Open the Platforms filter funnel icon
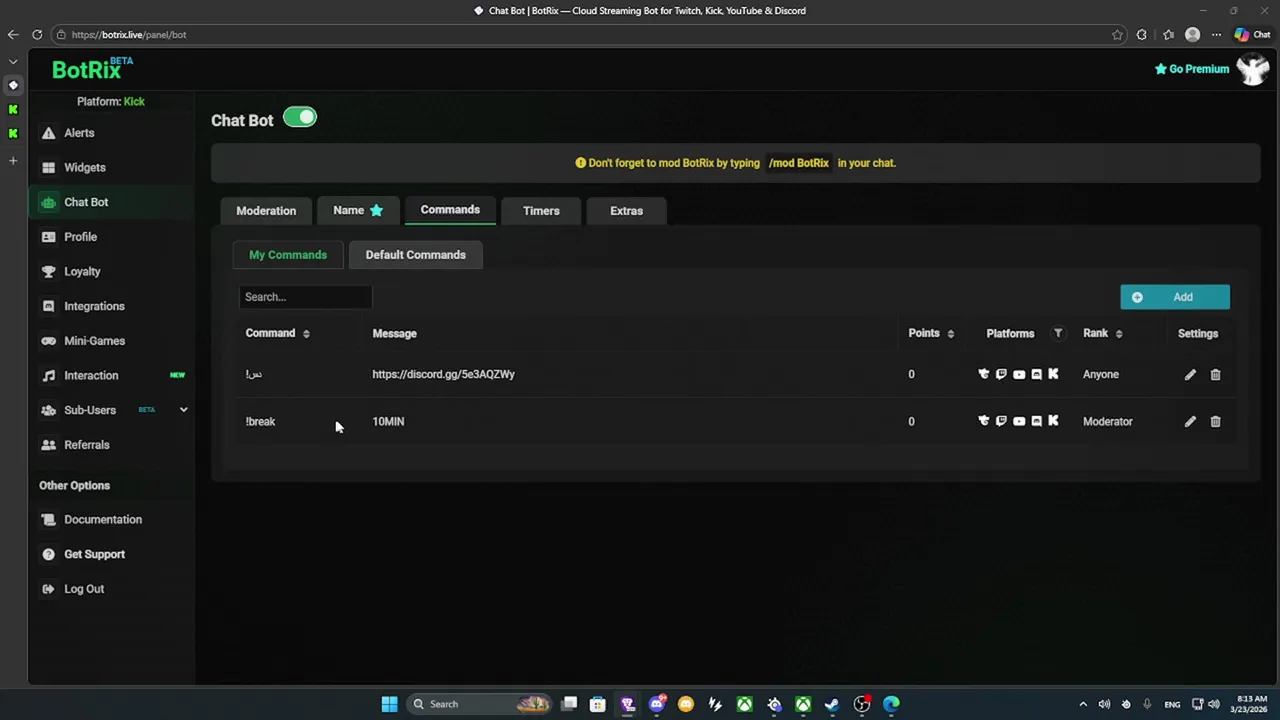This screenshot has width=1280, height=720. pos(1058,333)
